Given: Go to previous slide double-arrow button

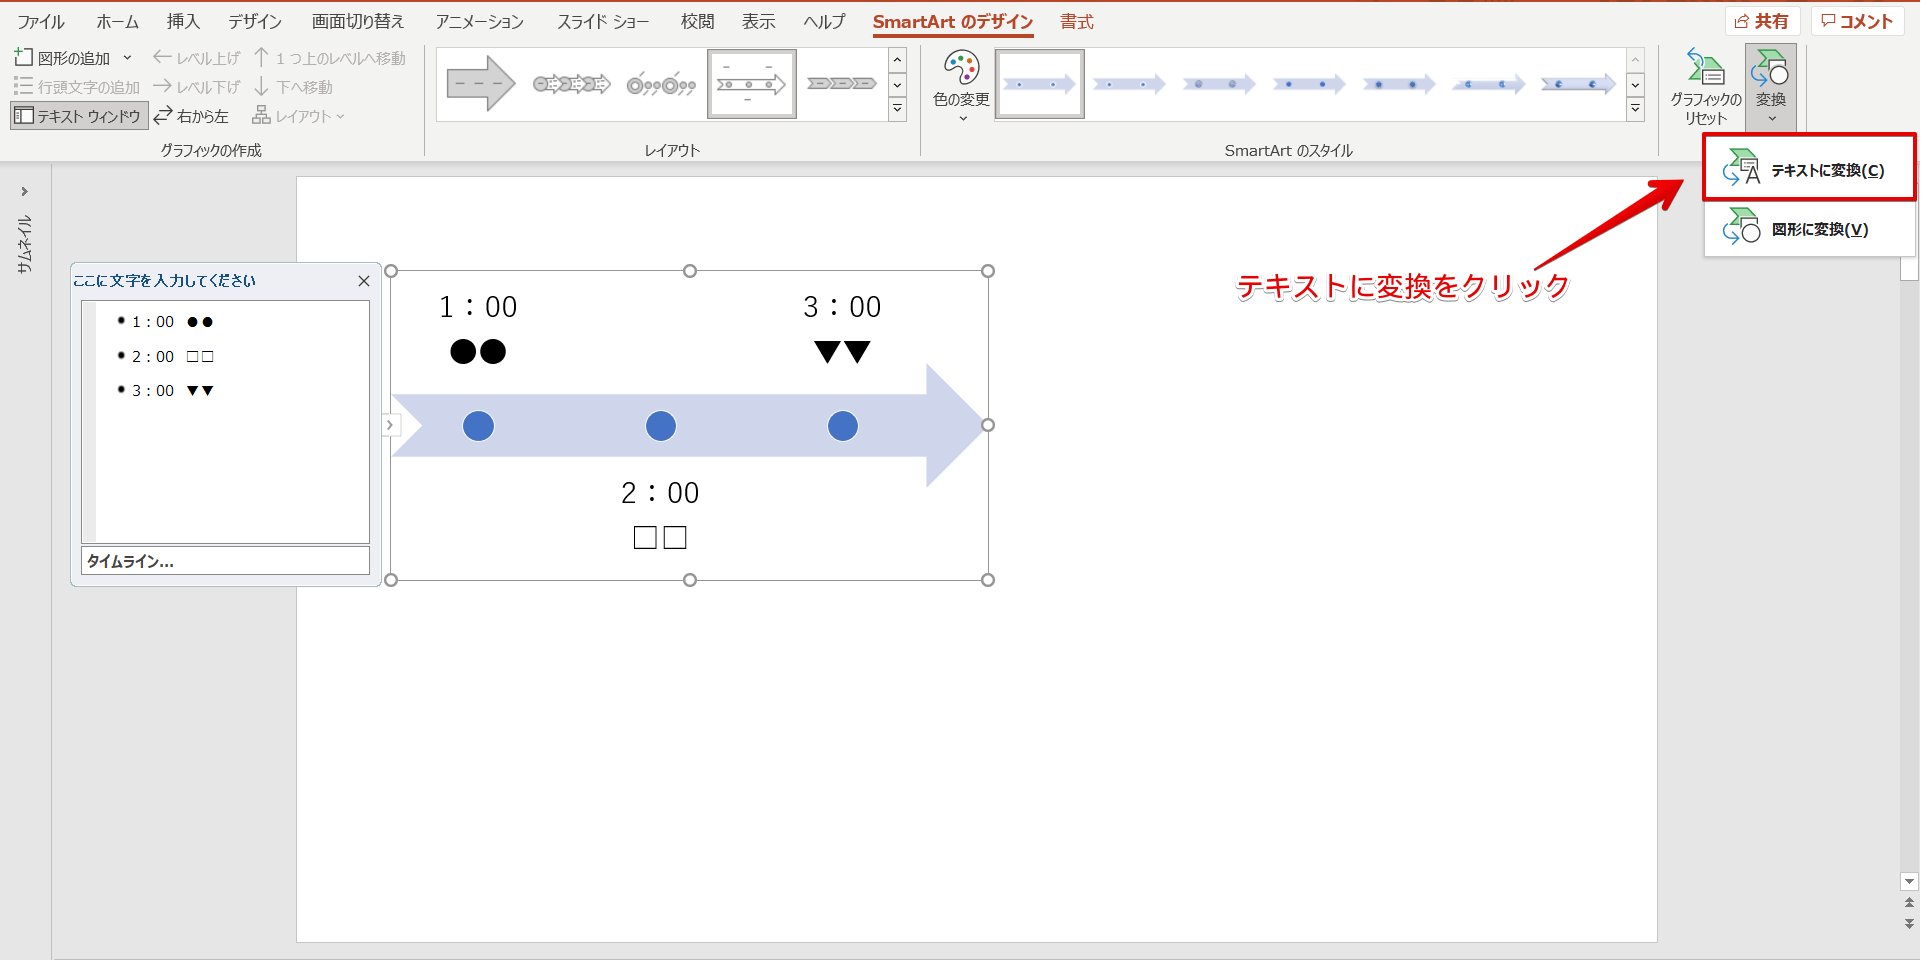Looking at the screenshot, I should pyautogui.click(x=1909, y=903).
